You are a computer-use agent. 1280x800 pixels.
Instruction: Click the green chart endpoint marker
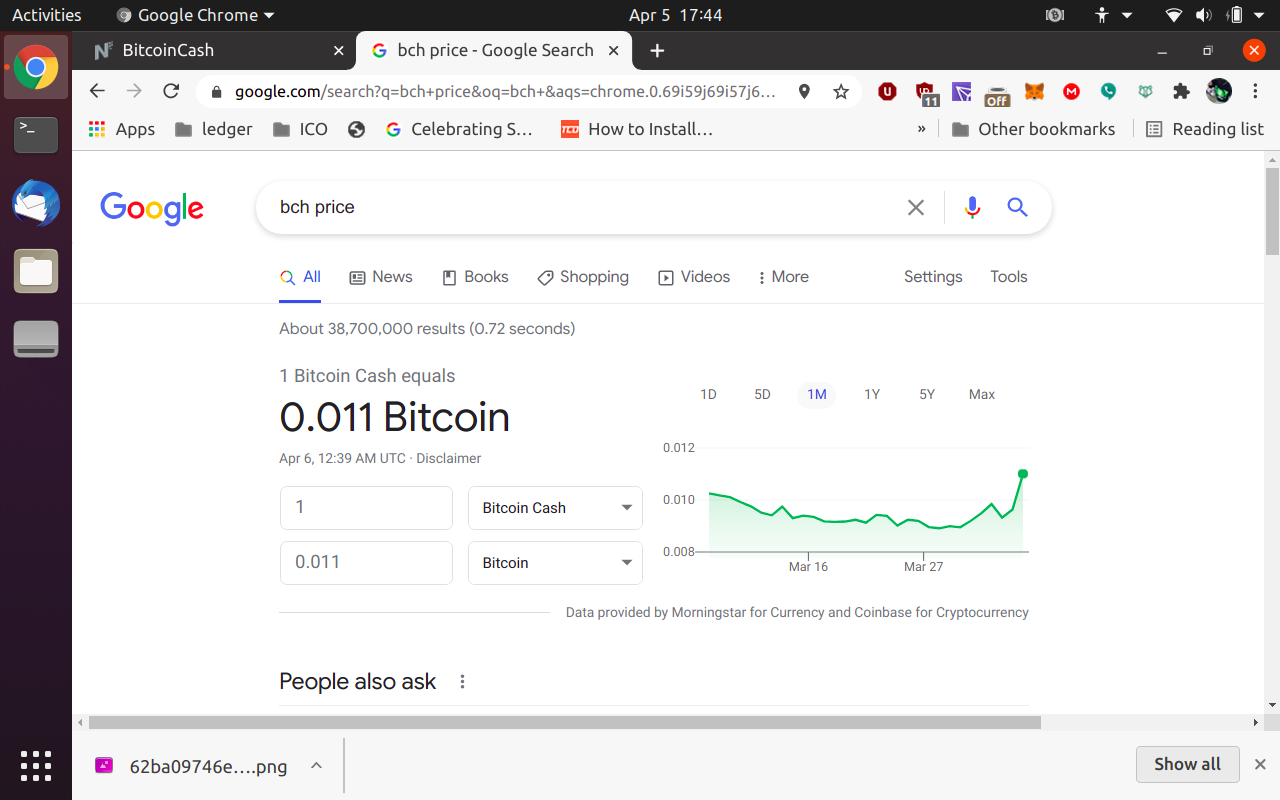pyautogui.click(x=1023, y=474)
